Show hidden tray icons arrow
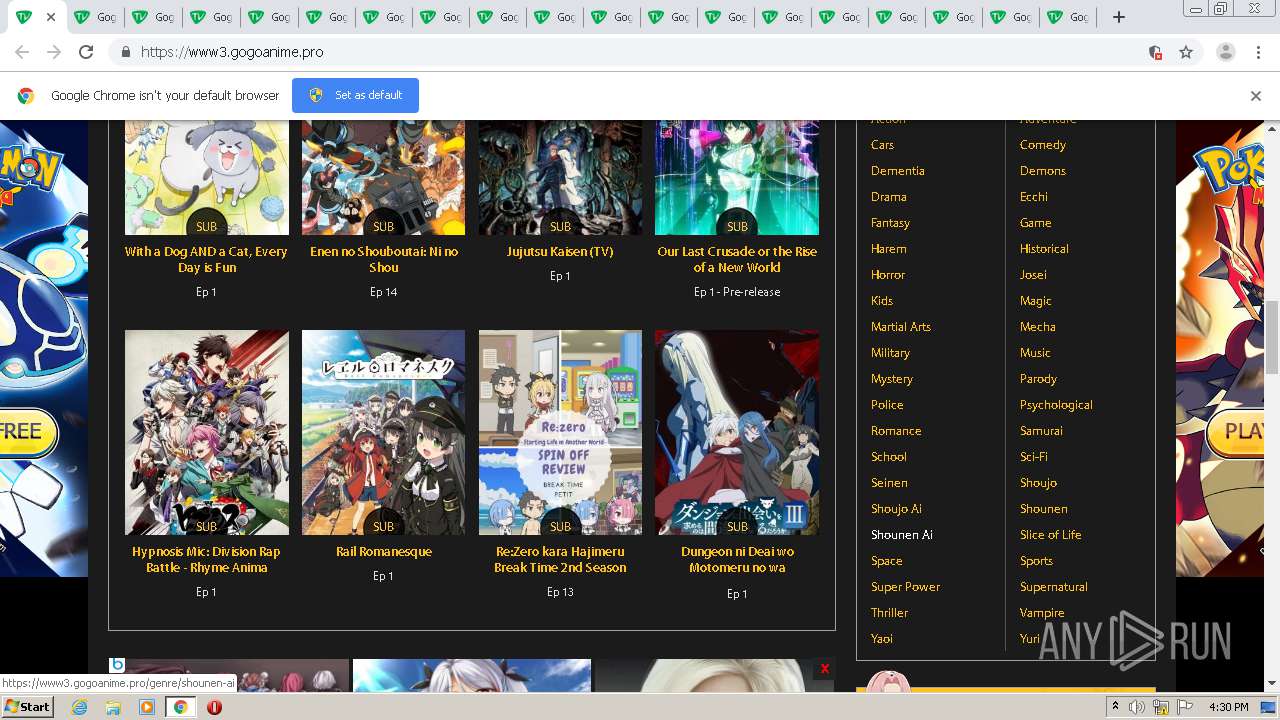This screenshot has width=1280, height=720. click(x=1115, y=707)
